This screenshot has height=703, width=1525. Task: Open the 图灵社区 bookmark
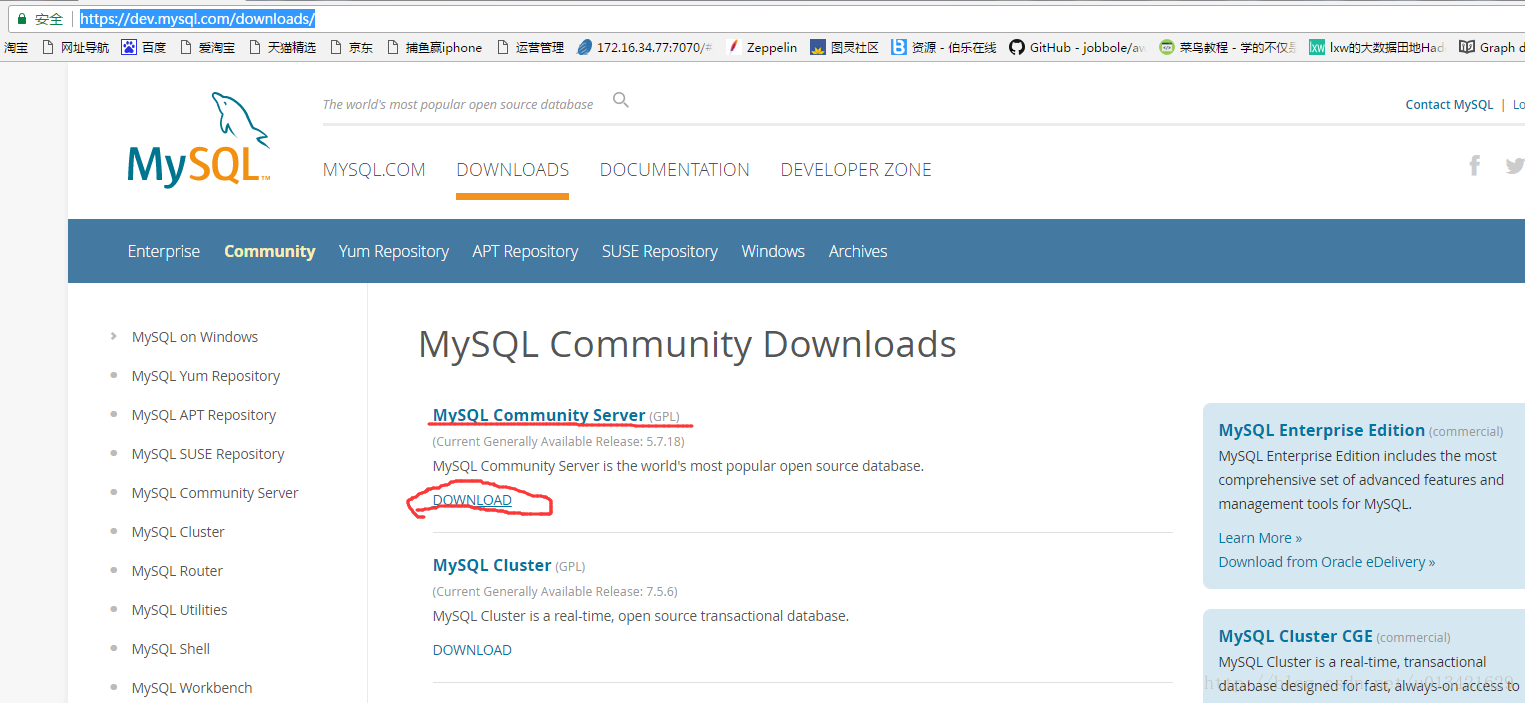[845, 47]
